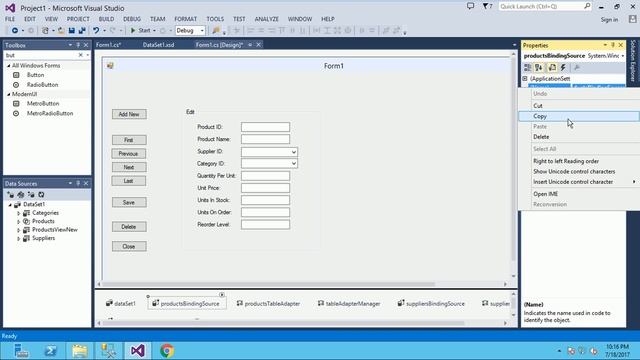Click the New Project toolbar icon
The image size is (640, 360).
45,31
